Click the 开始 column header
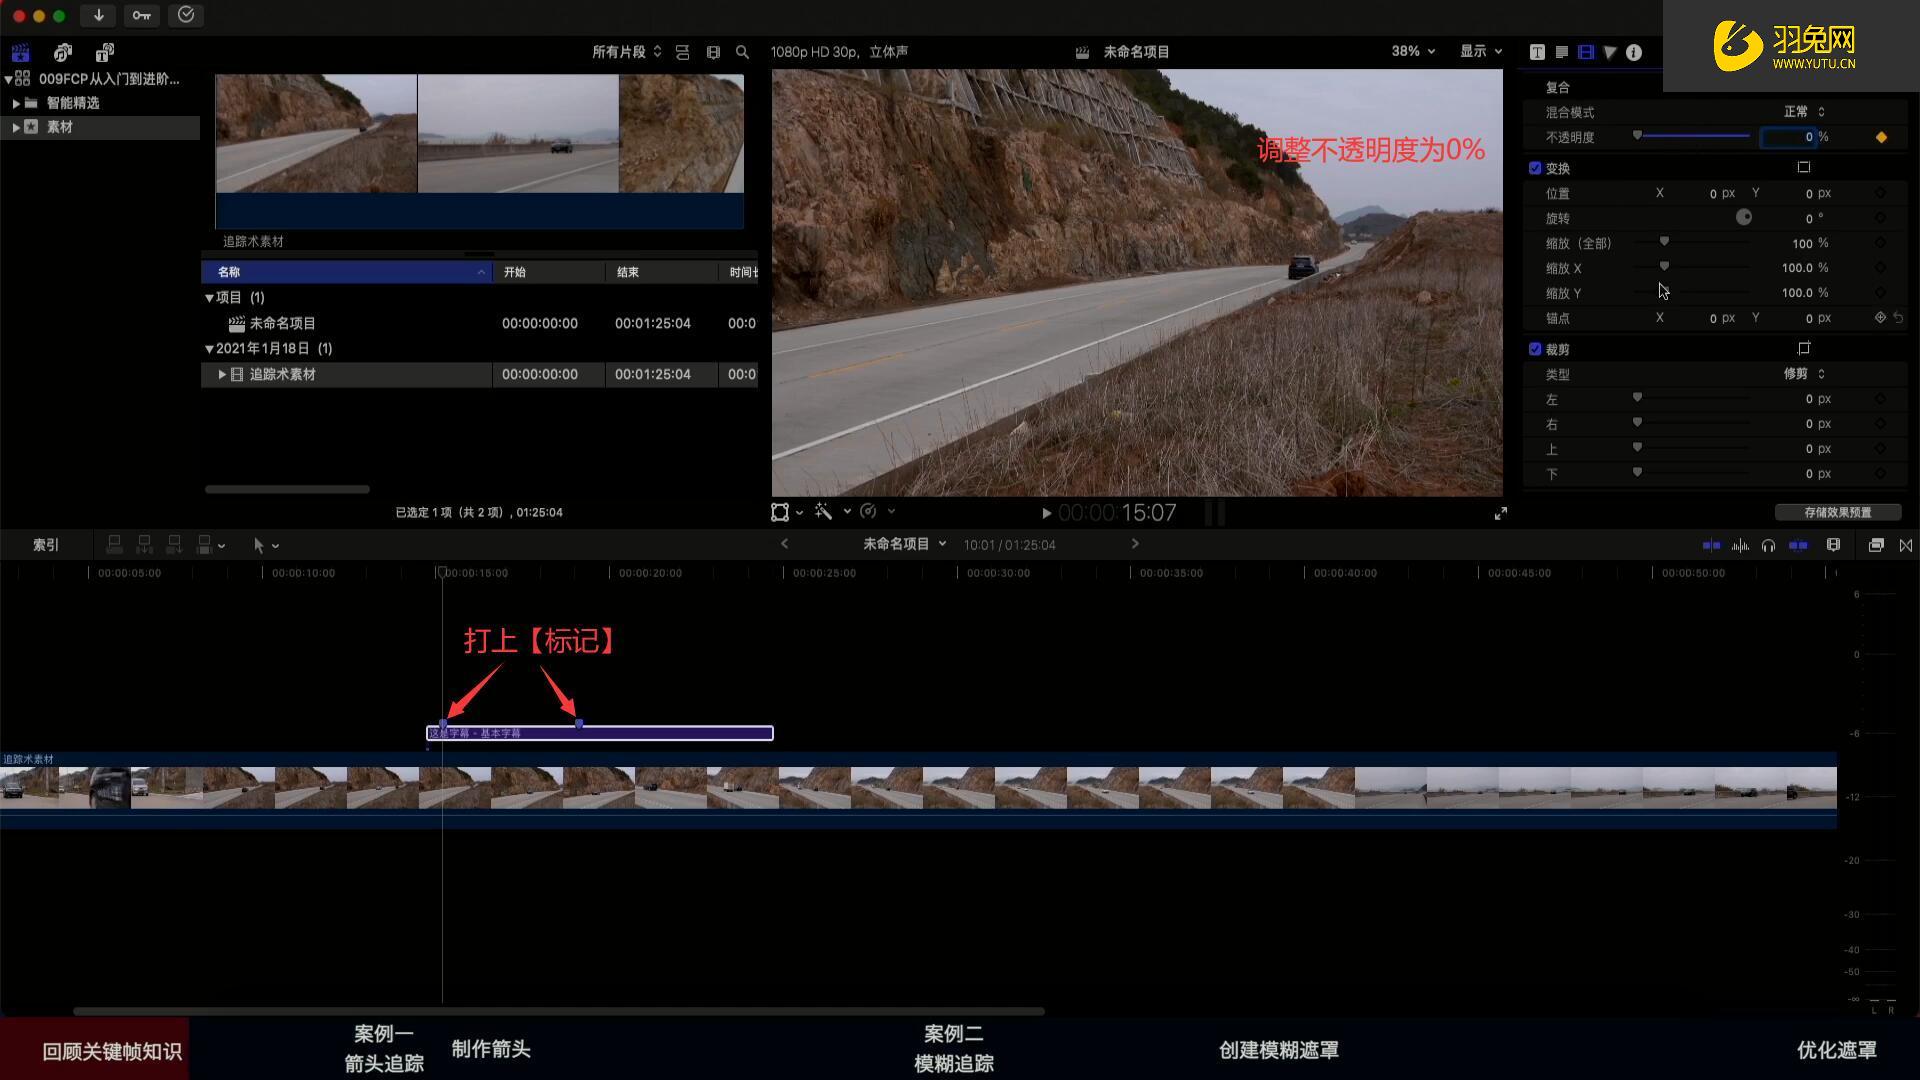The width and height of the screenshot is (1920, 1080). pyautogui.click(x=548, y=272)
